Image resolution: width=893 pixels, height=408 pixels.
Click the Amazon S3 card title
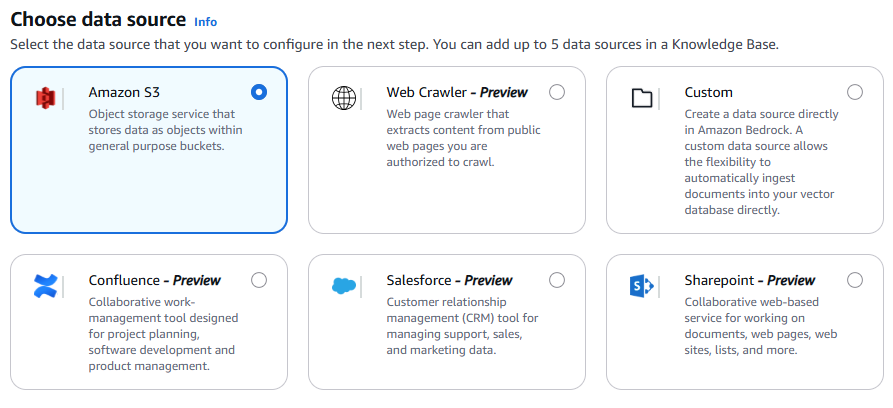tap(124, 92)
